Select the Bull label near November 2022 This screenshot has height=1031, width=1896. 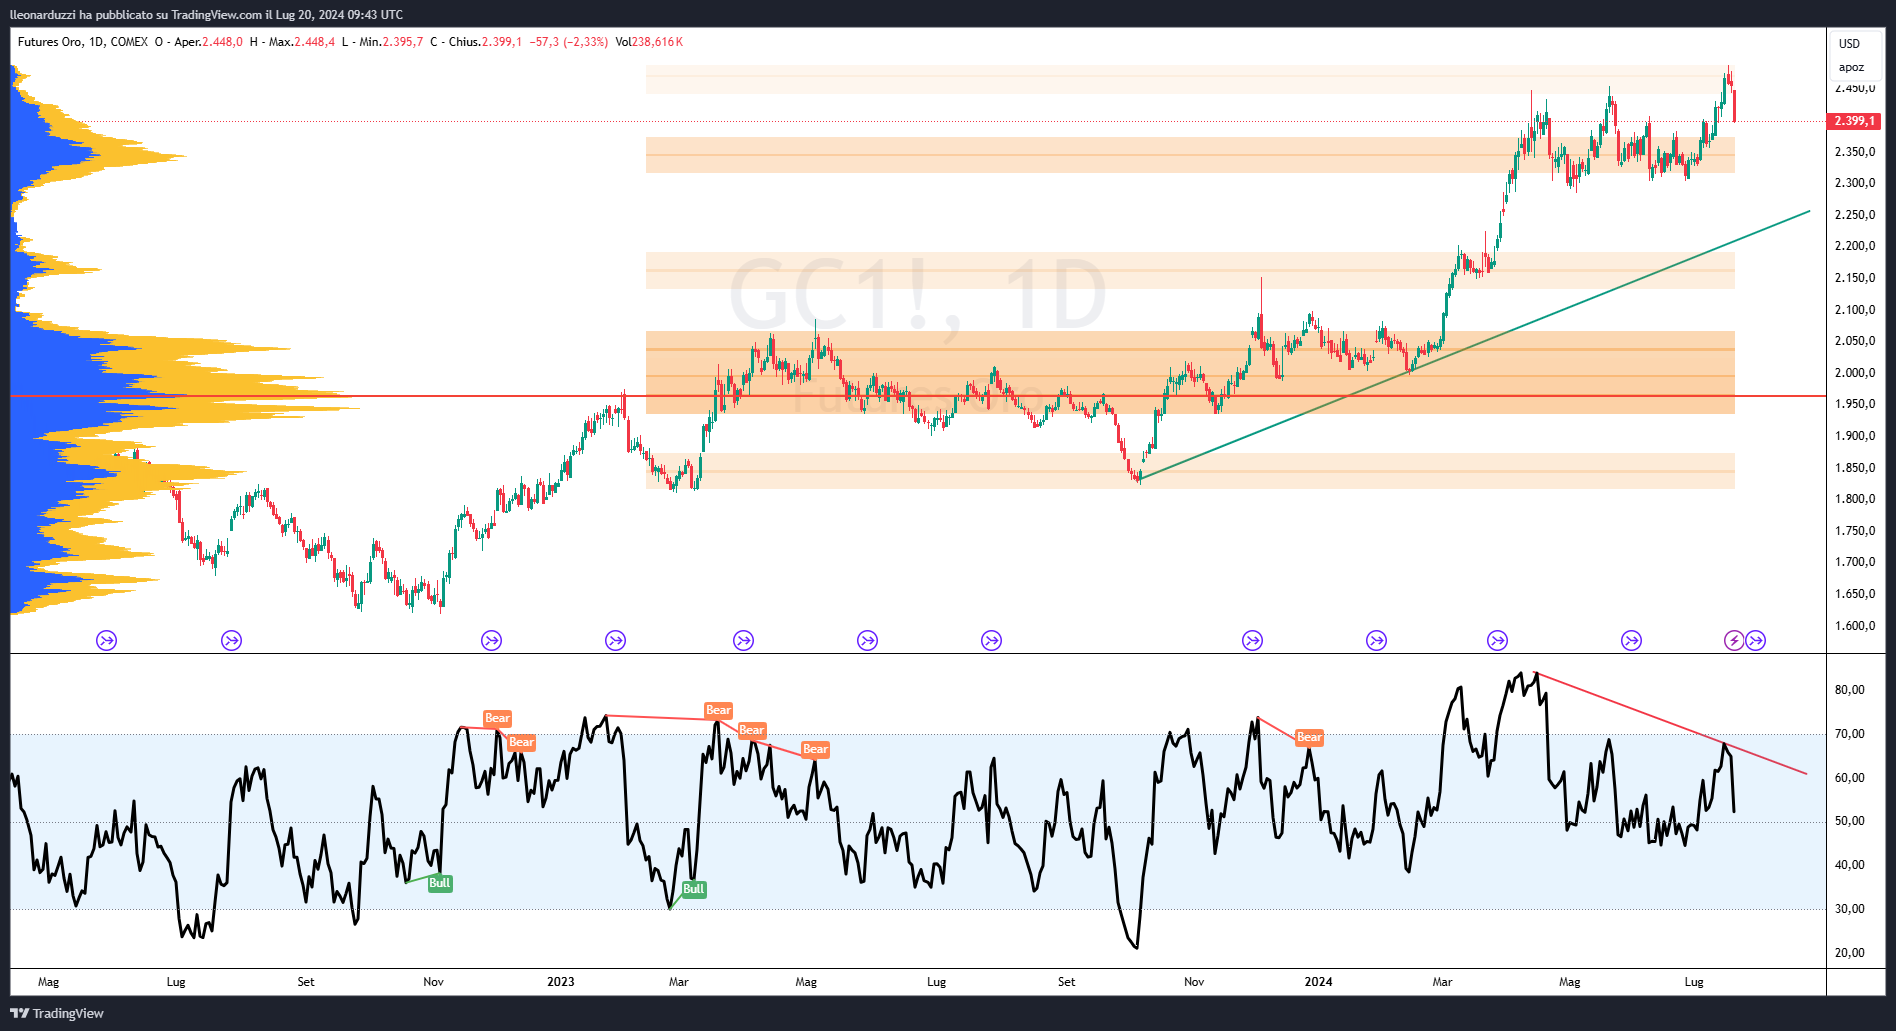click(x=439, y=883)
